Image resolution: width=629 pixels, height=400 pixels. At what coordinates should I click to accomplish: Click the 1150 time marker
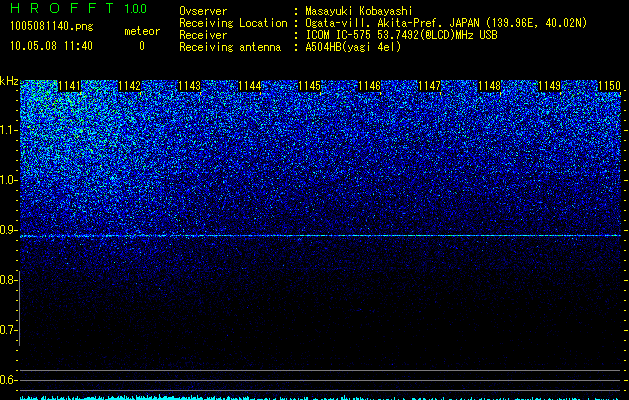coord(609,86)
